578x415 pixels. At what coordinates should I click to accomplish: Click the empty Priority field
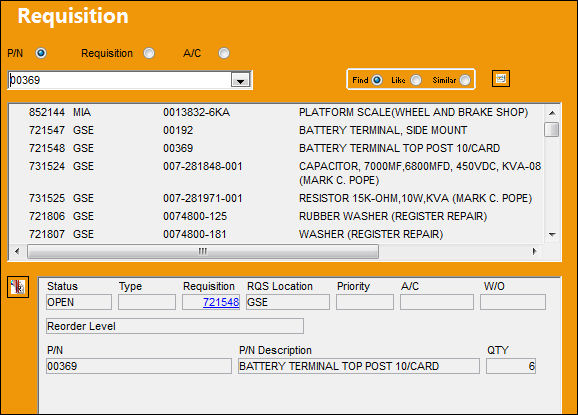pos(365,302)
